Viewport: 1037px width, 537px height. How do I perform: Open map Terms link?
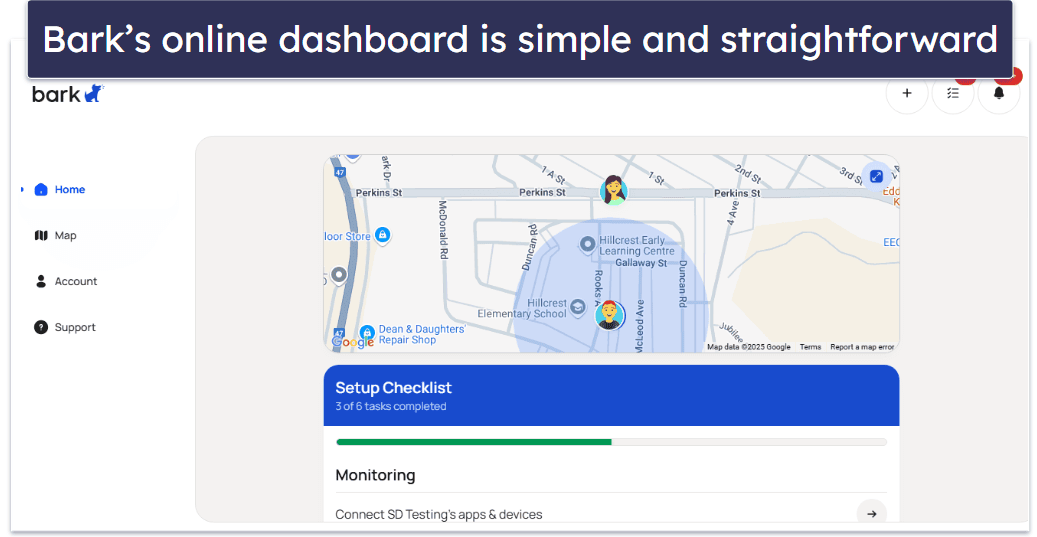[x=810, y=347]
